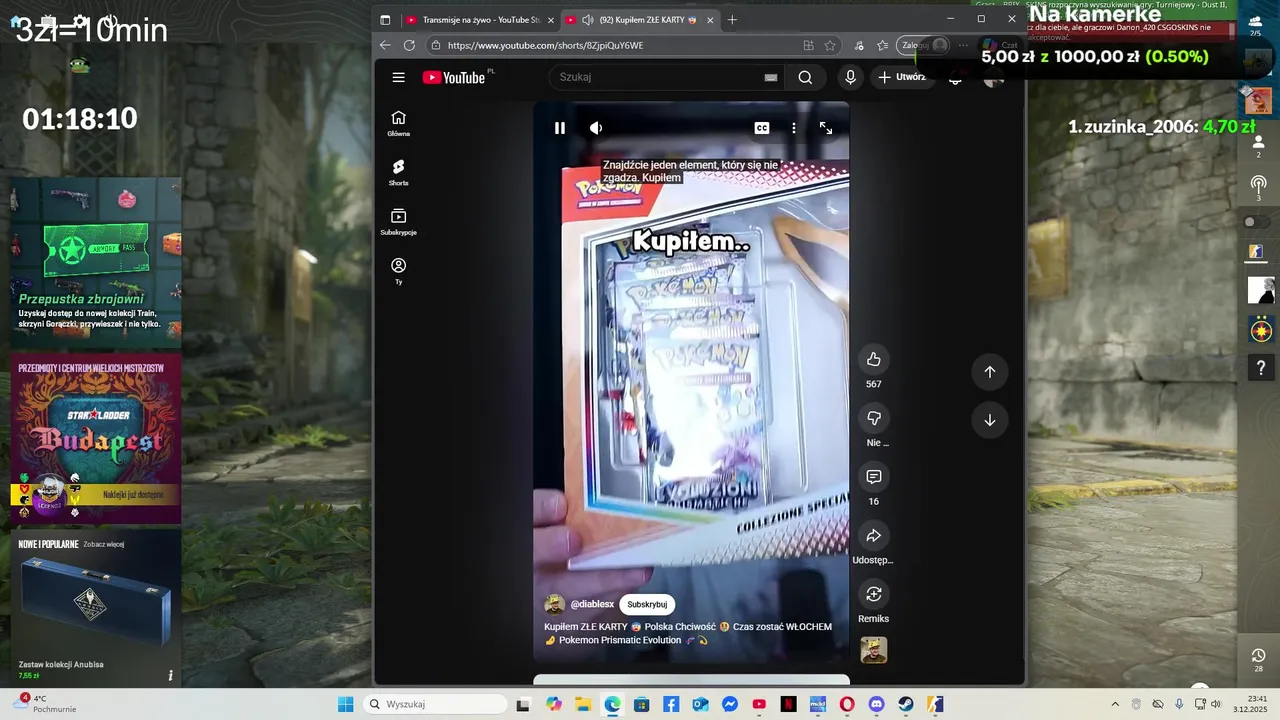
Task: Click the YouTube search magnifier button
Action: coord(805,77)
